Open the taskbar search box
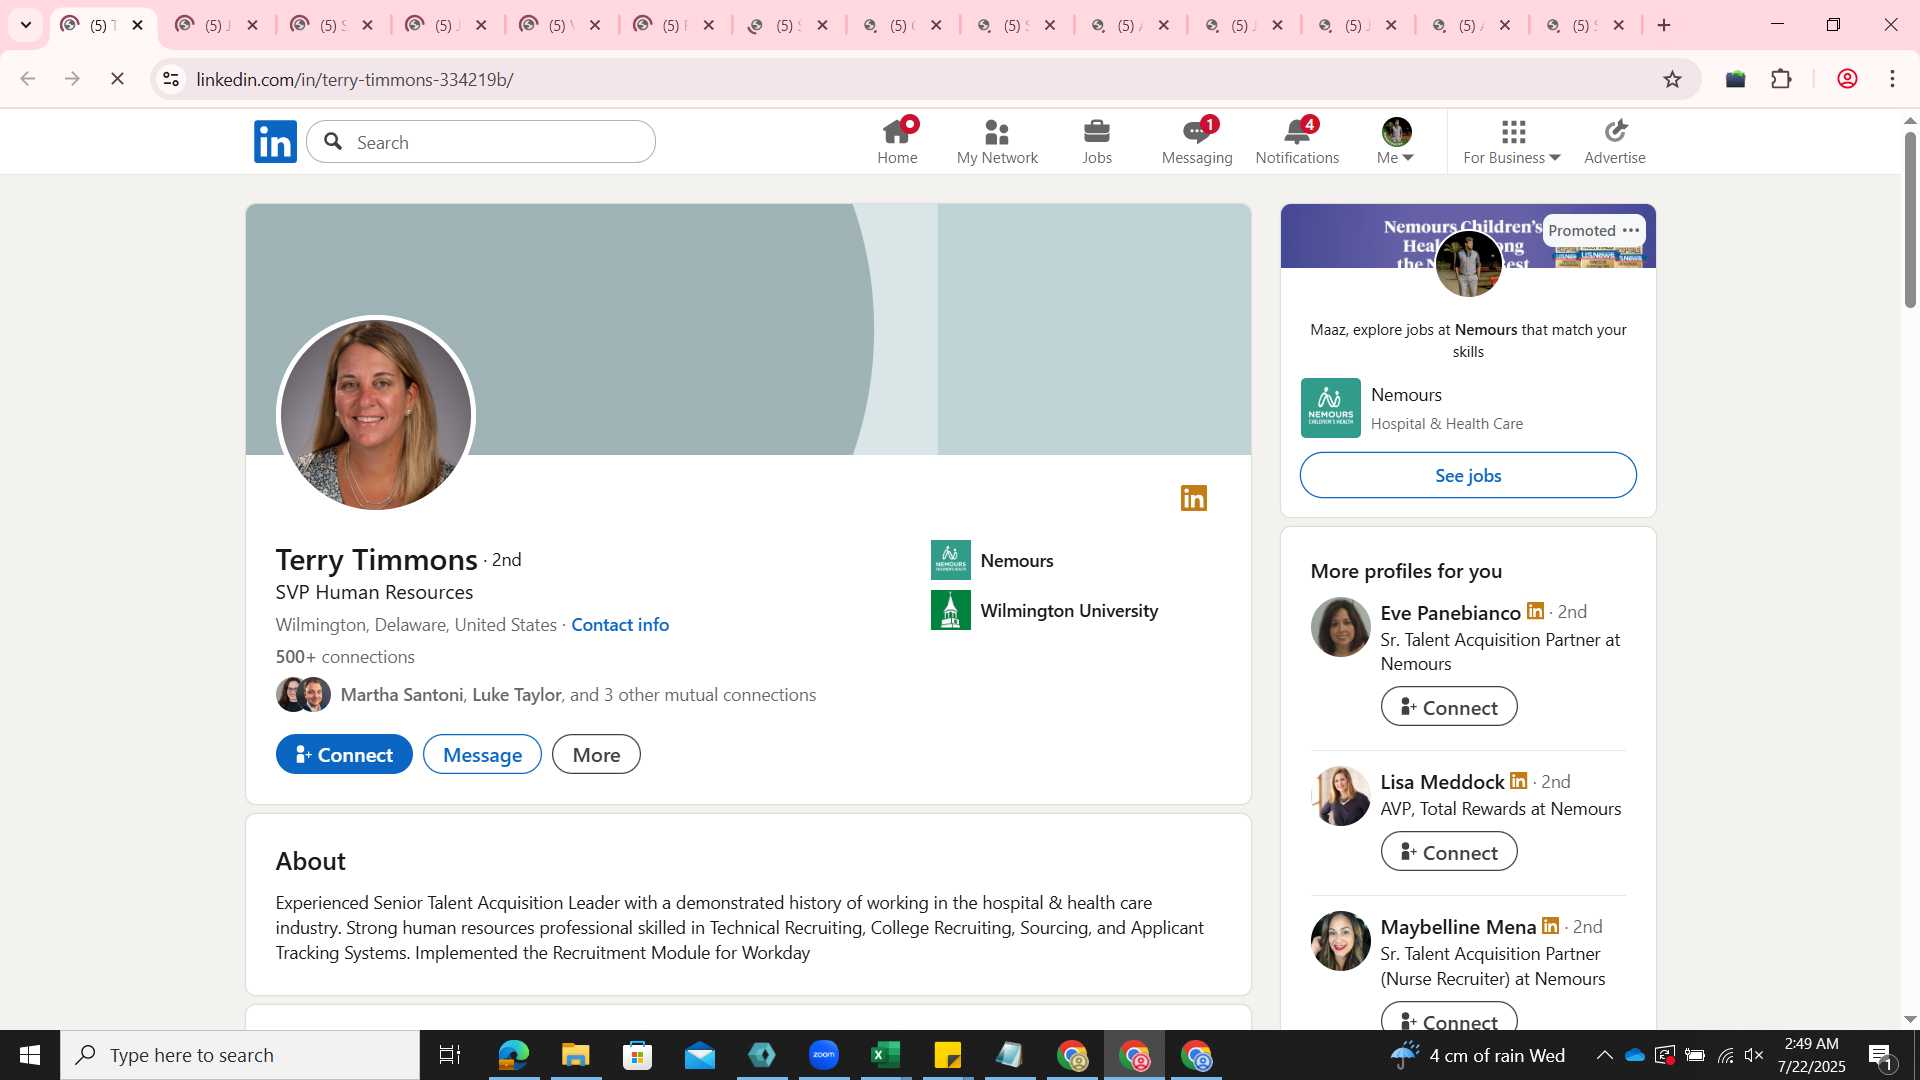Screen dimensions: 1920x1080 tap(240, 1055)
